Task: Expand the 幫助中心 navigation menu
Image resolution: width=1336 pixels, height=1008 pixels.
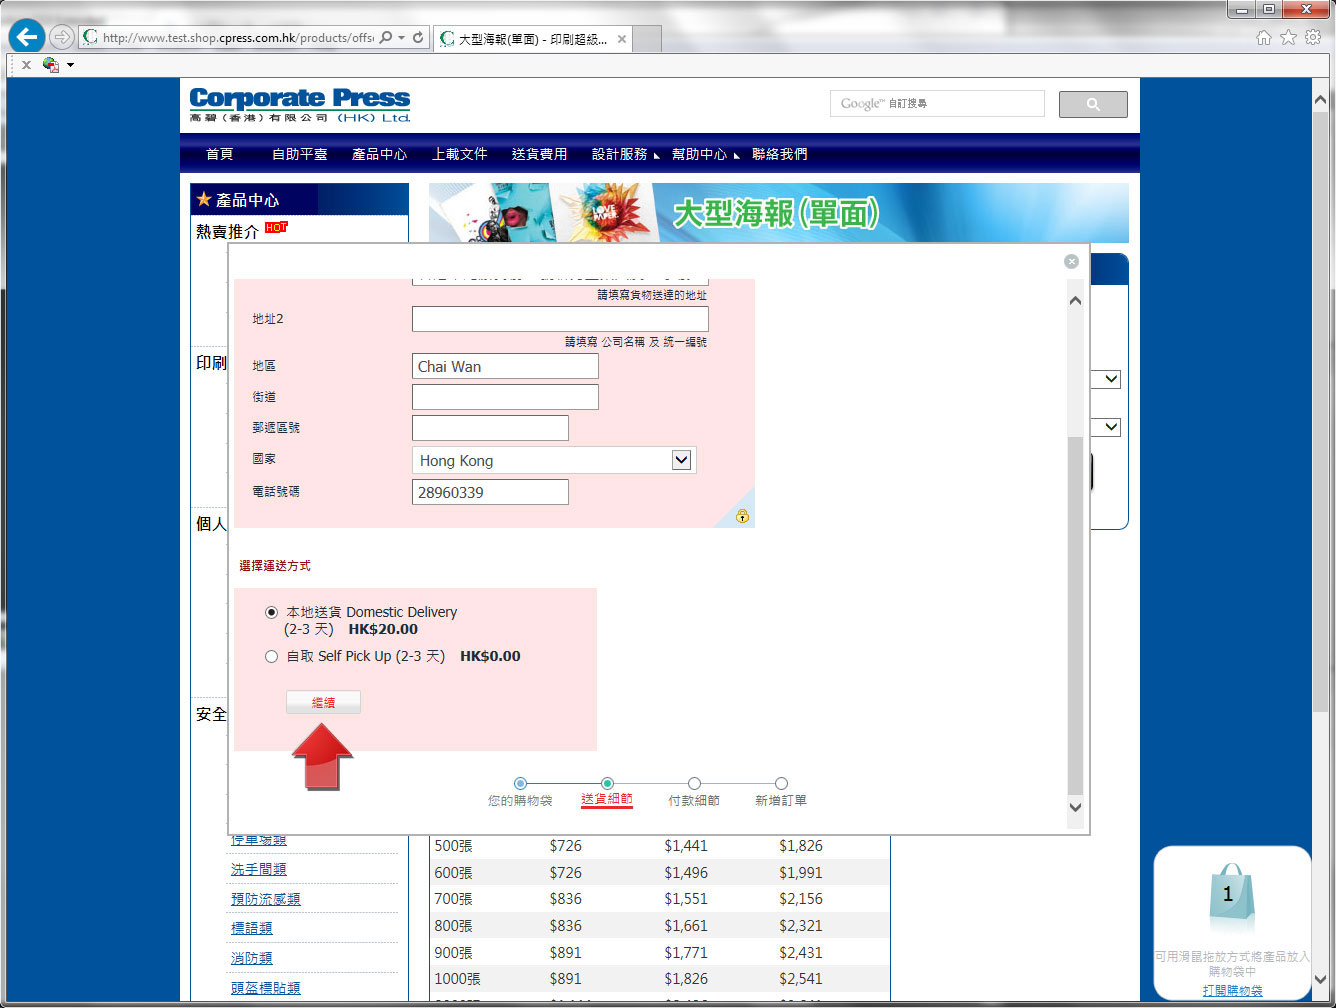Action: pos(700,154)
